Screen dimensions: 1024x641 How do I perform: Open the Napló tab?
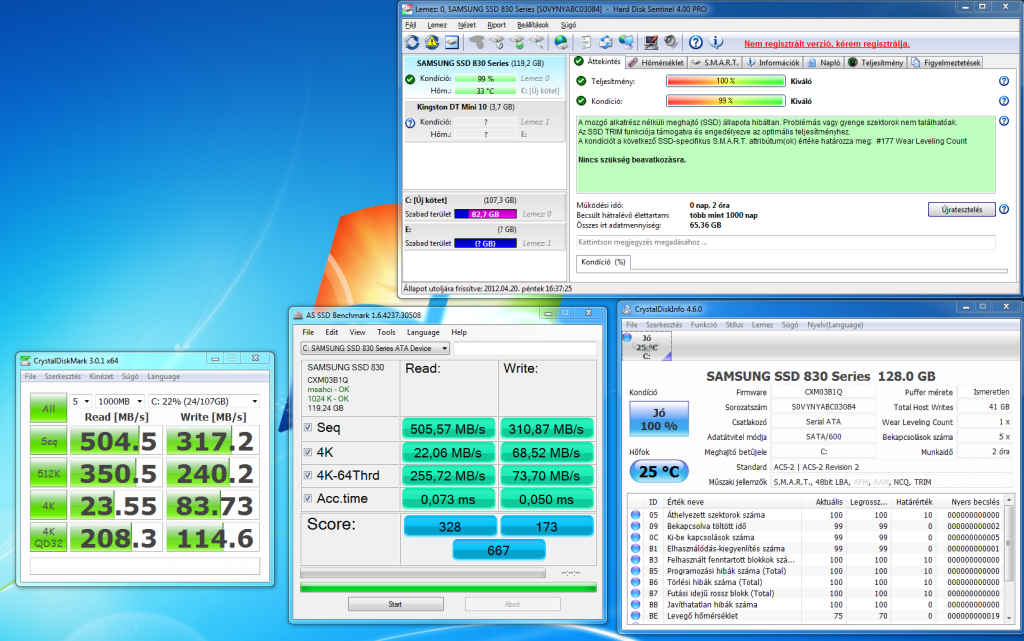pos(824,63)
